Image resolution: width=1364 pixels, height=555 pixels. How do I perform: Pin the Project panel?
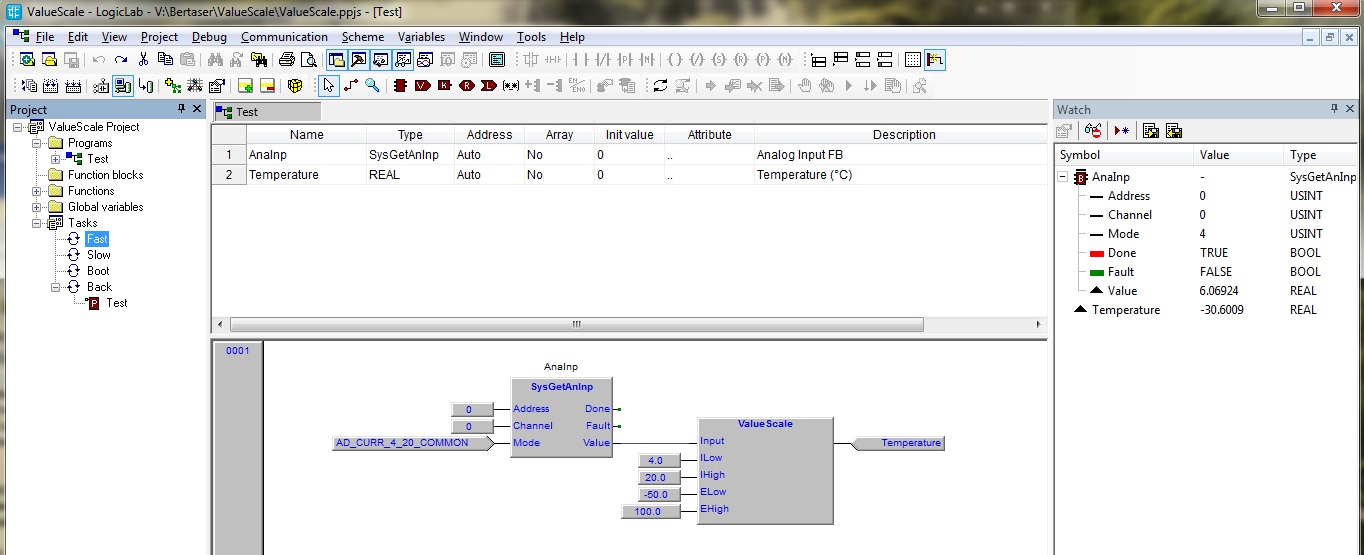point(181,108)
